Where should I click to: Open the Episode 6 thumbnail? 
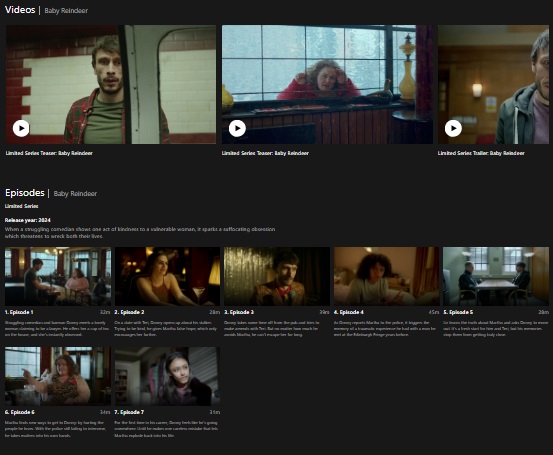point(58,376)
